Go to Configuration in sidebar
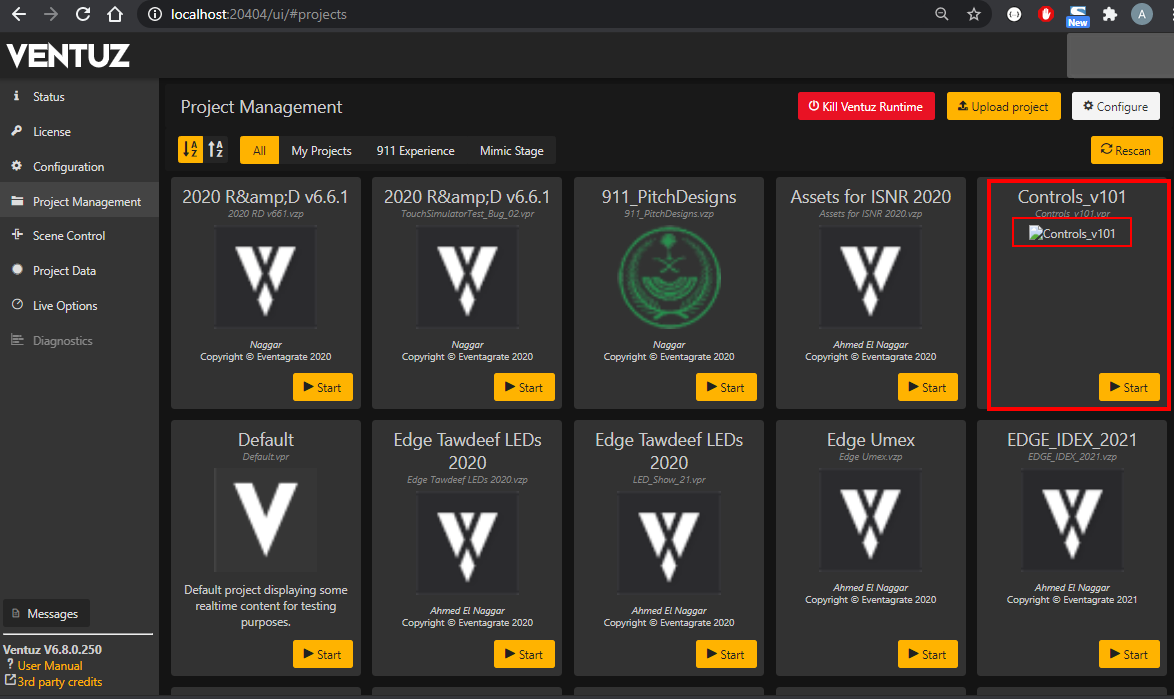1174x699 pixels. pyautogui.click(x=68, y=167)
